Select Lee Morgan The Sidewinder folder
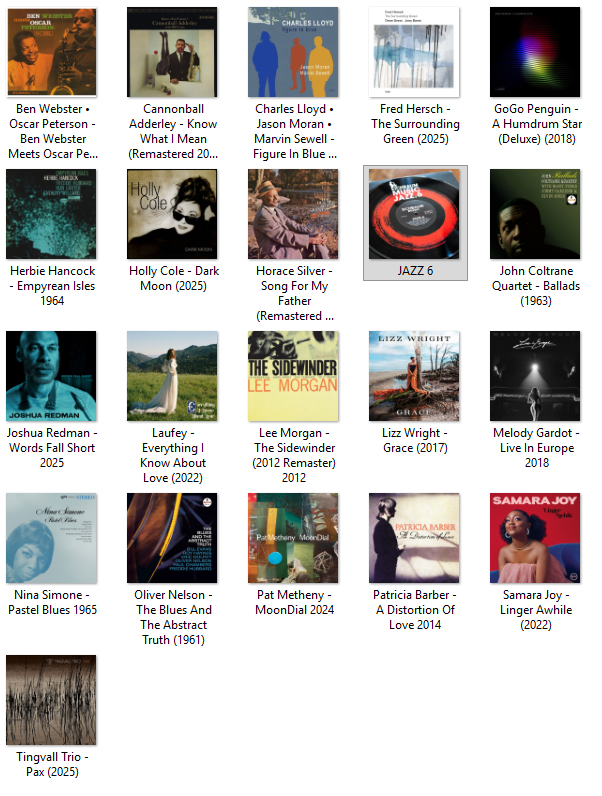 293,408
